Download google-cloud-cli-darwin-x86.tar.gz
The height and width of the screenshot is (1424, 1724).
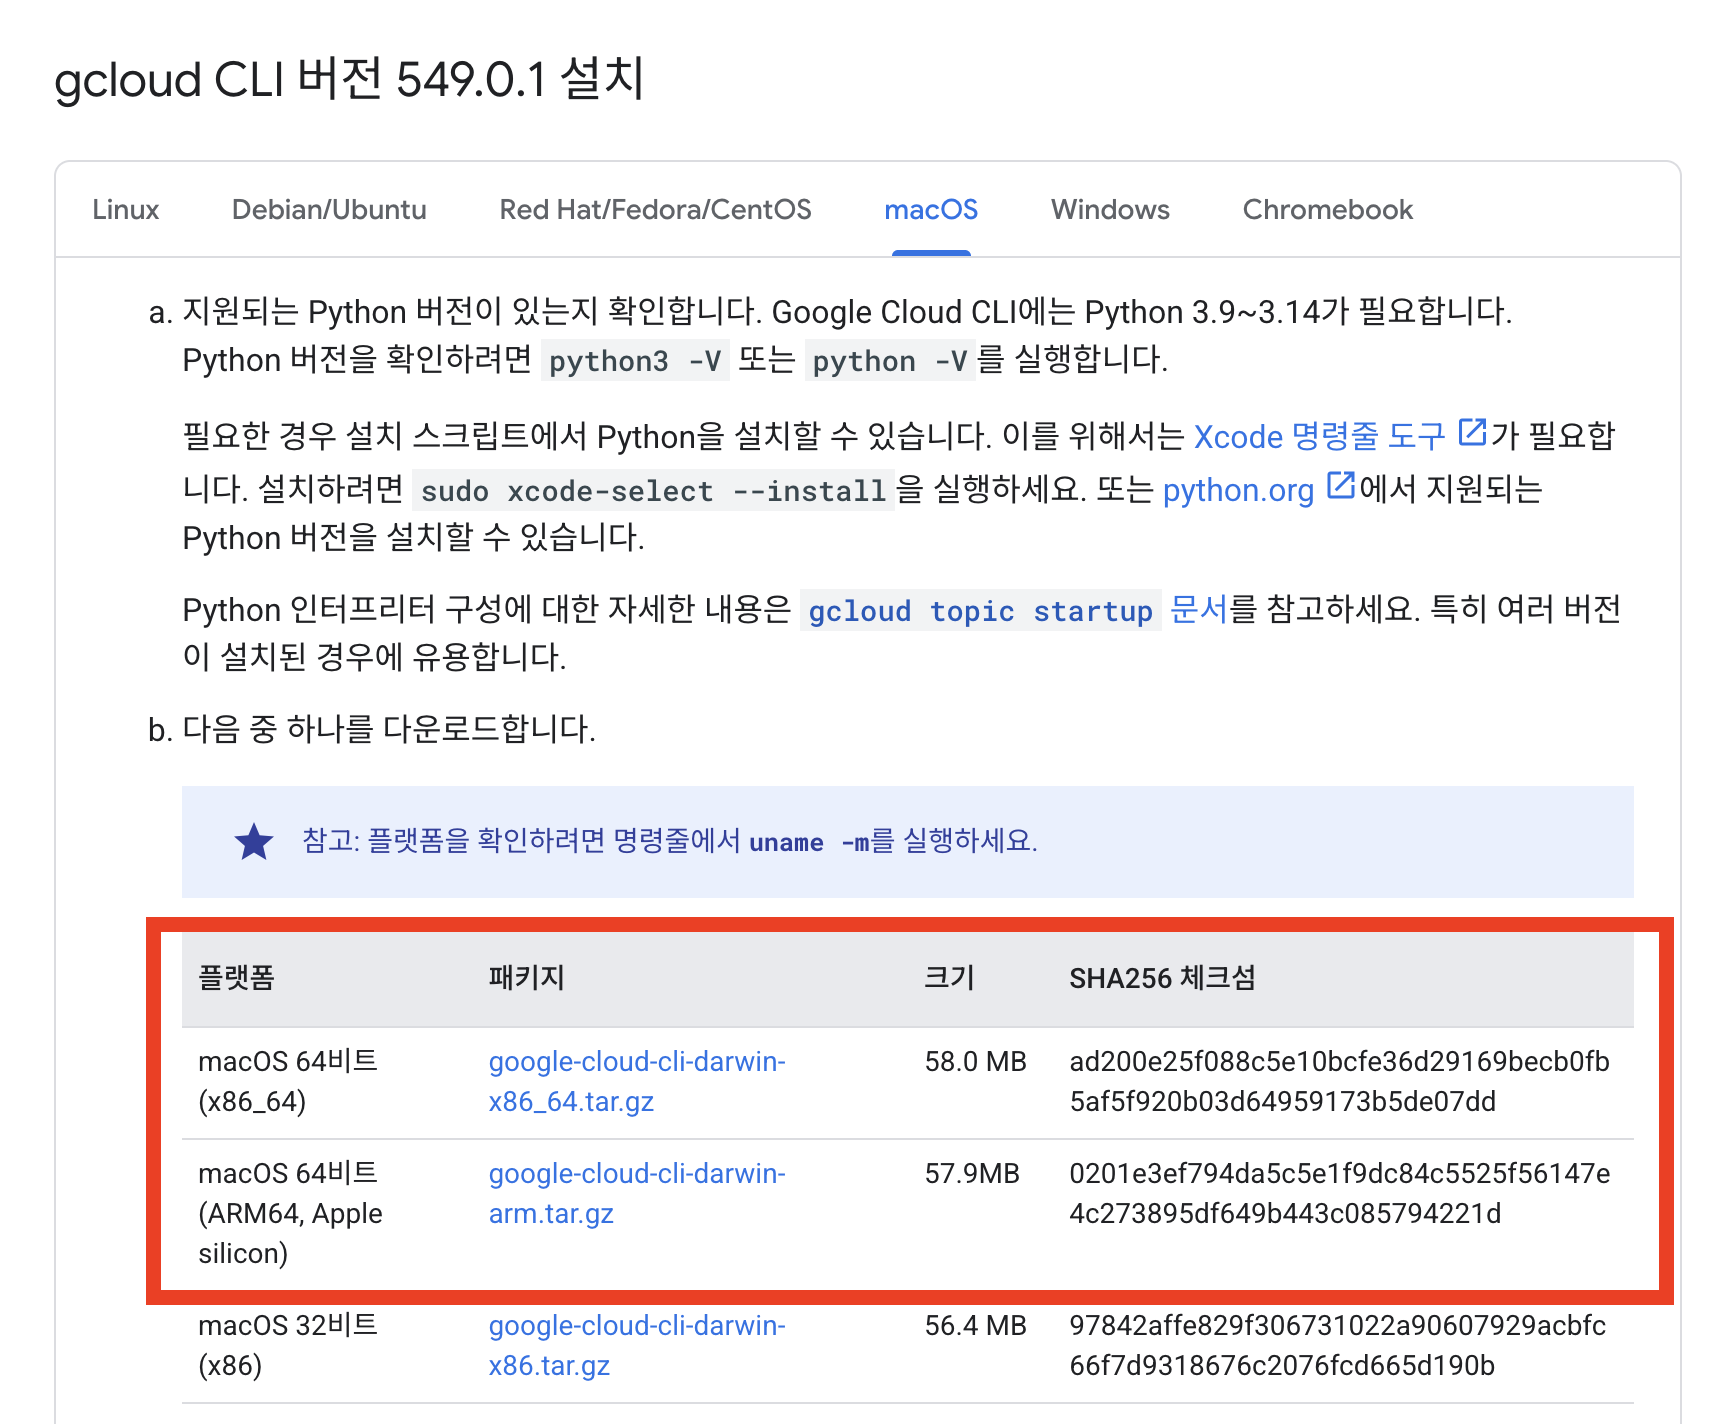pyautogui.click(x=637, y=1346)
